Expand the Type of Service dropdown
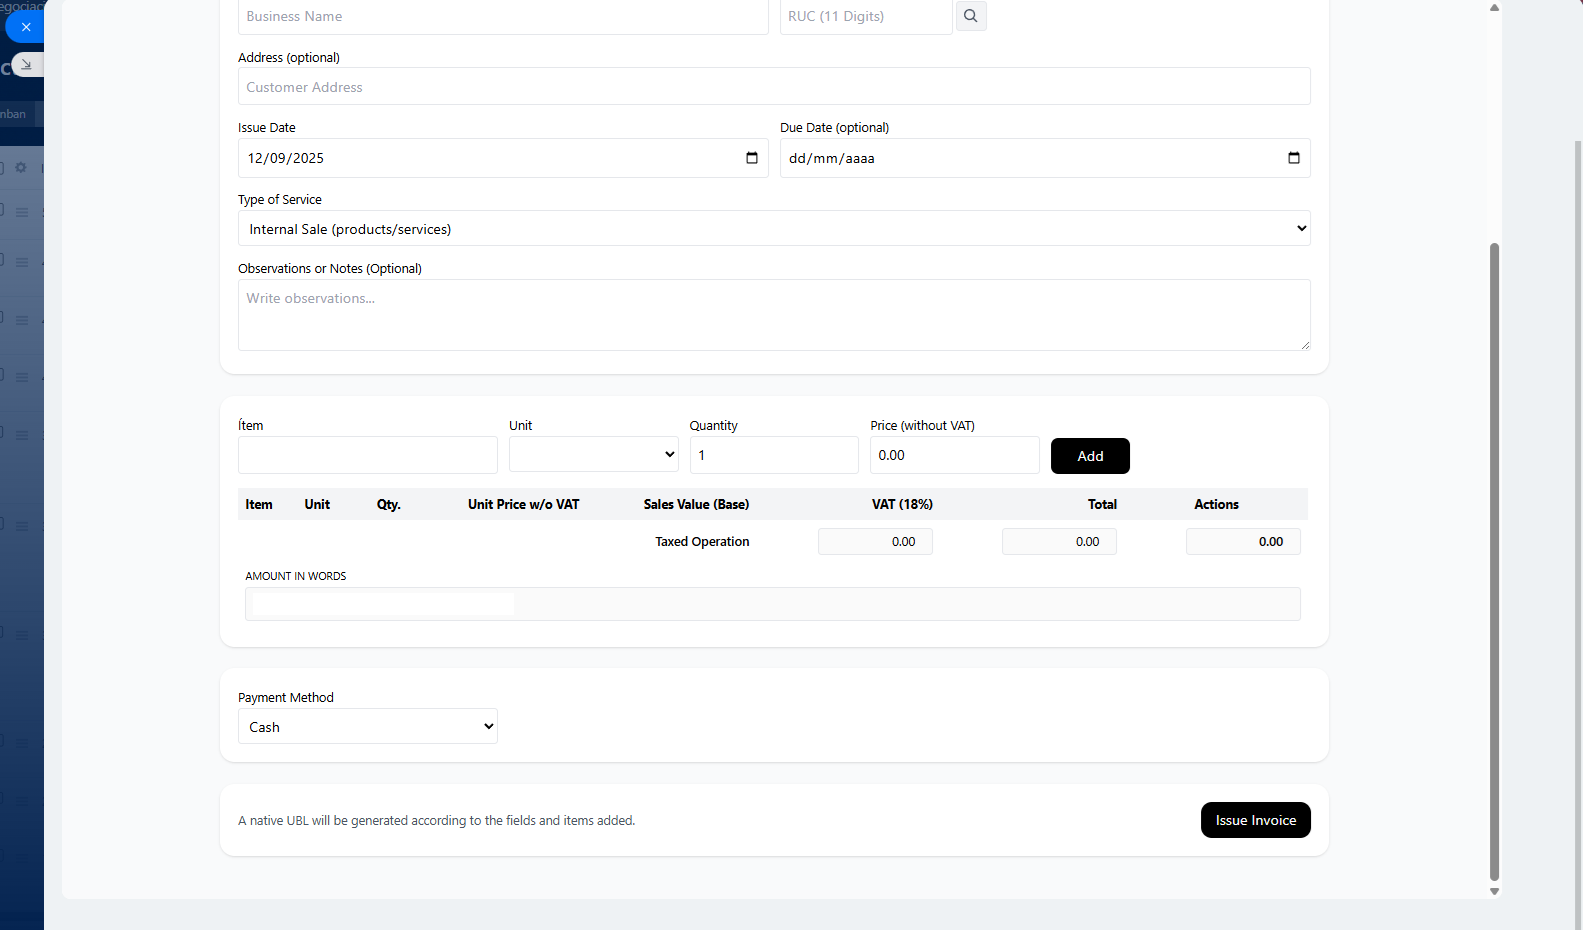Image resolution: width=1583 pixels, height=930 pixels. coord(773,229)
